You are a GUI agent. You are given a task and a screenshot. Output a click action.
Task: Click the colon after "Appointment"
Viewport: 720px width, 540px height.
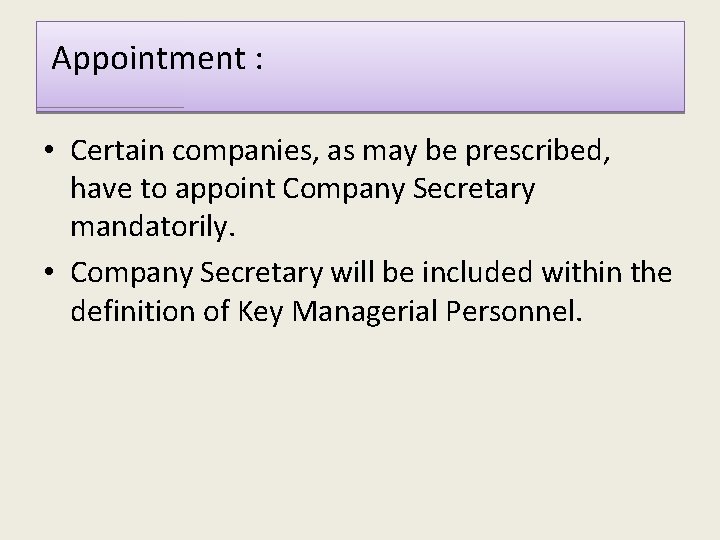pos(259,60)
